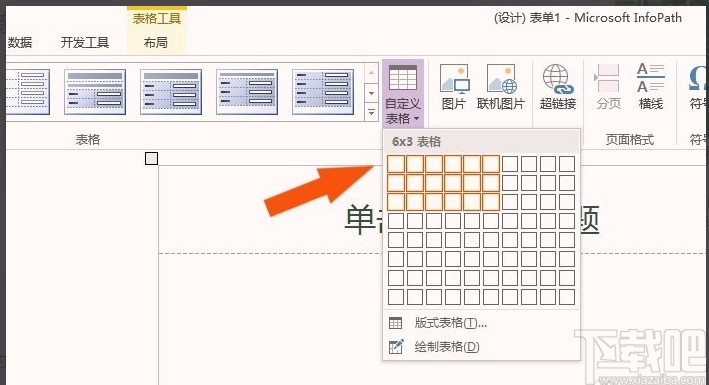Viewport: 709px width, 385px height.
Task: Expand the table styles gallery
Action: [371, 112]
